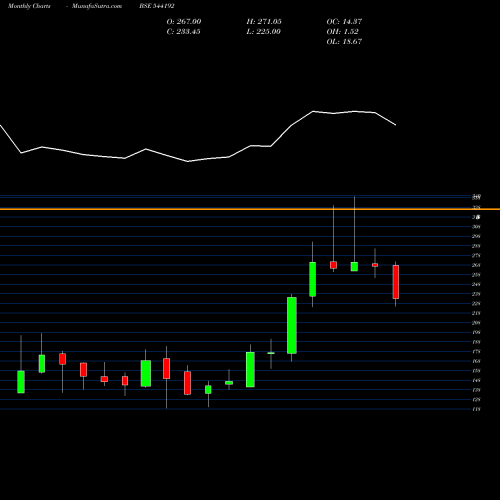Click the "Monthly Charts" title text
The height and width of the screenshot is (500, 500).
(x=29, y=6)
